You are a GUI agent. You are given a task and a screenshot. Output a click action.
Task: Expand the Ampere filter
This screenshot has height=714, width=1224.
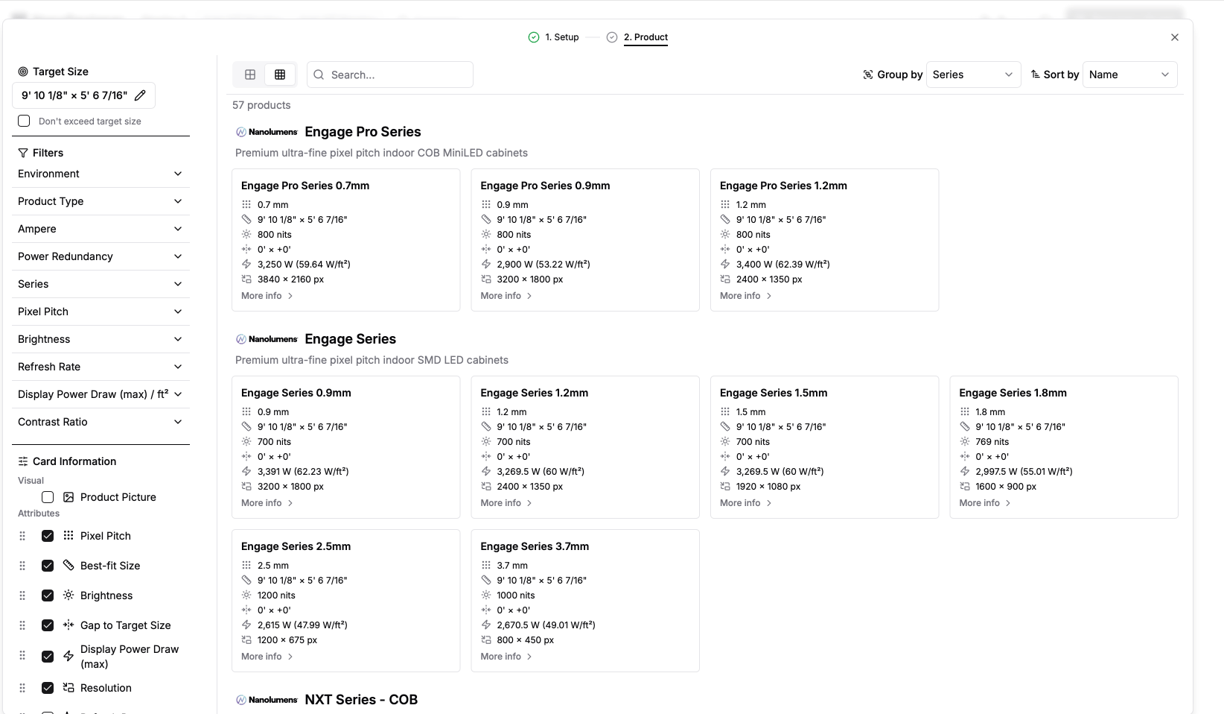coord(100,229)
